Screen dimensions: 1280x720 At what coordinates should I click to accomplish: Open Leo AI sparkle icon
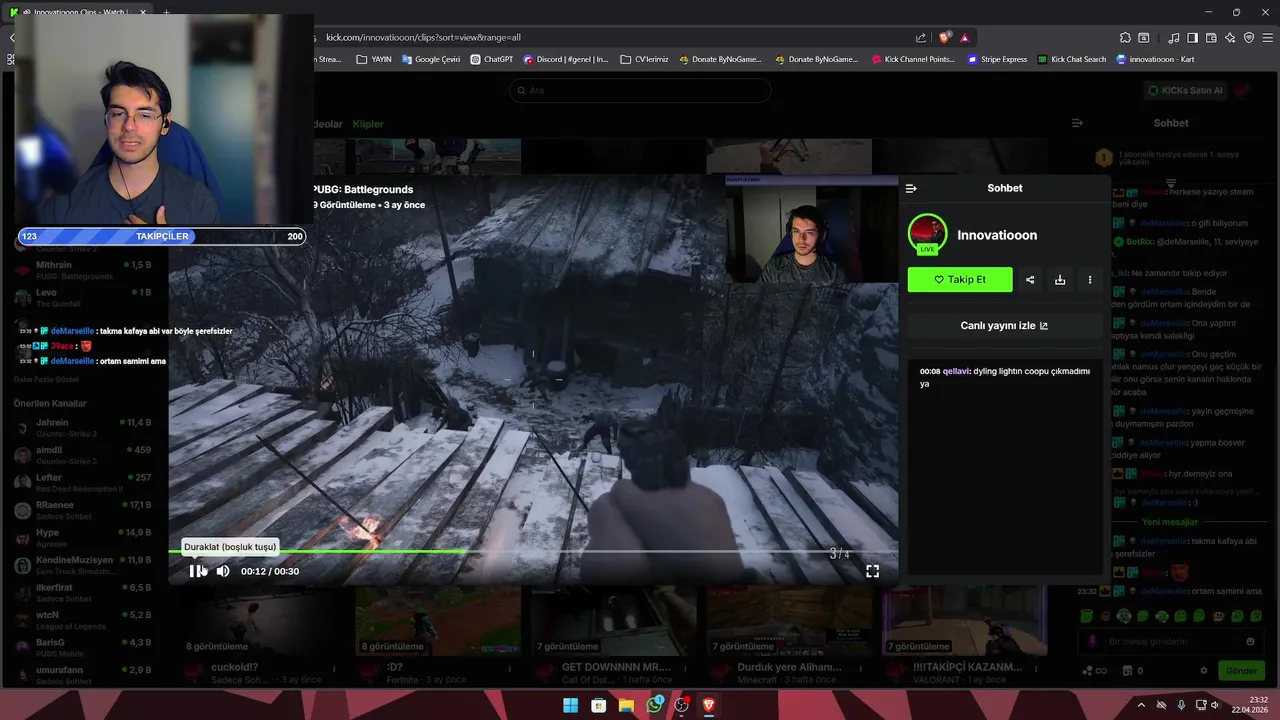pyautogui.click(x=1230, y=38)
